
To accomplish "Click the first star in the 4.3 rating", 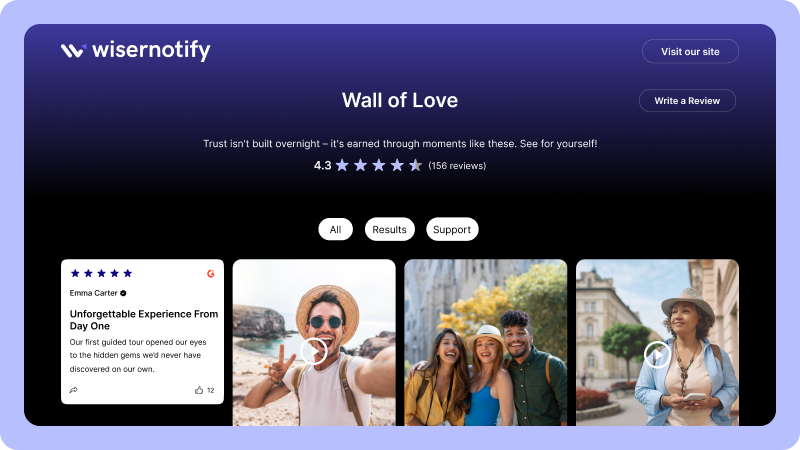I will pyautogui.click(x=342, y=165).
